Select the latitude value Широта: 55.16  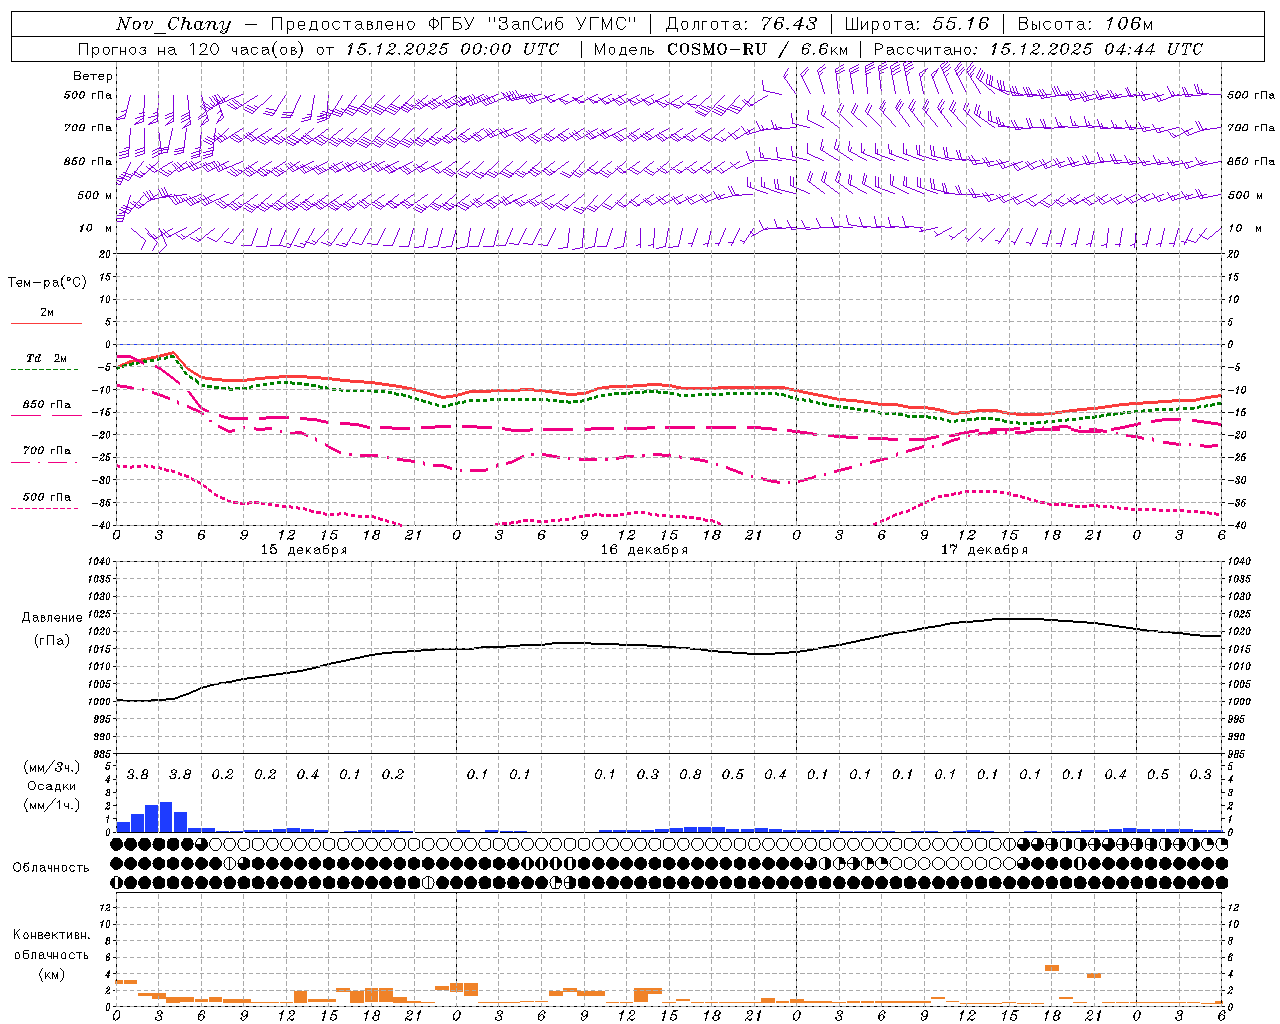click(x=917, y=24)
